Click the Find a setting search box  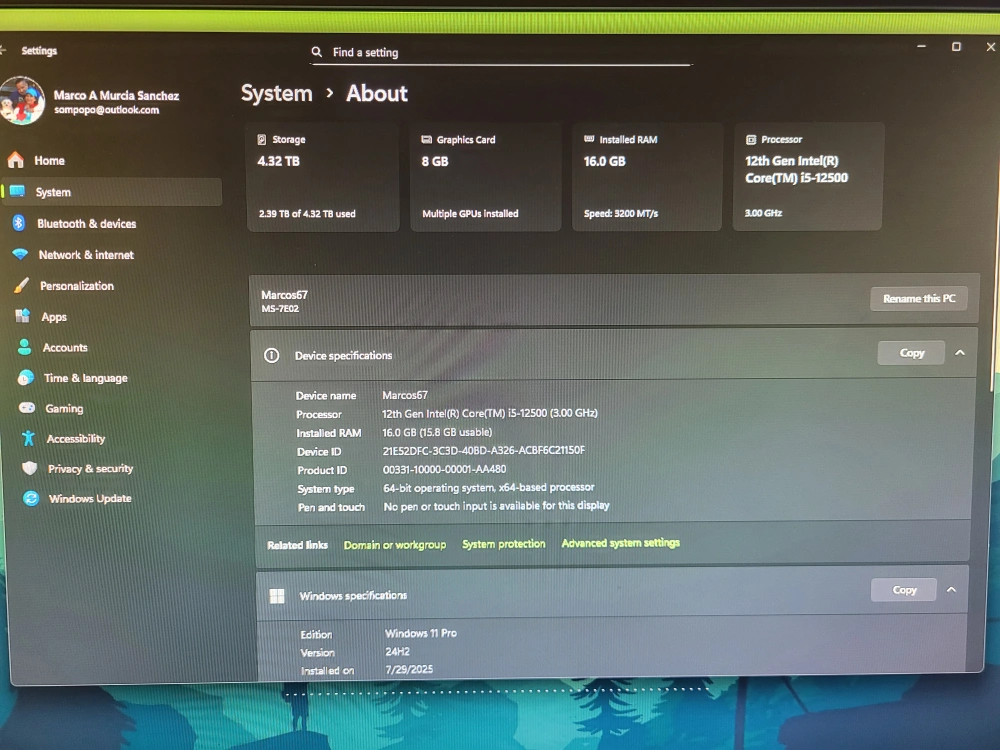[501, 52]
